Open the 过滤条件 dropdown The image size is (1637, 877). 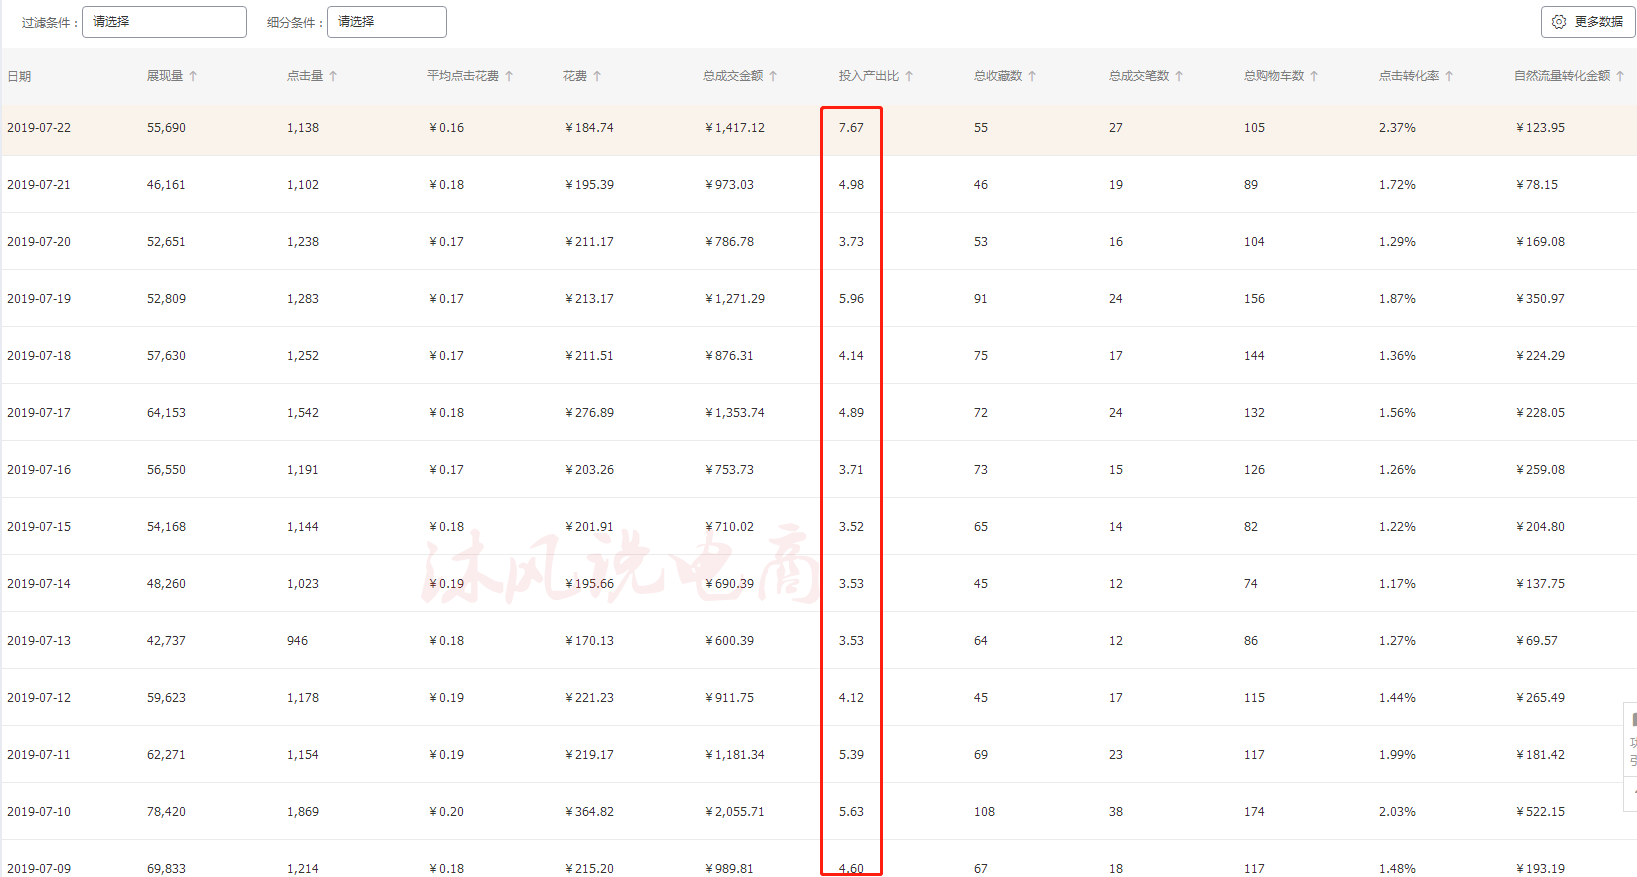[x=164, y=22]
